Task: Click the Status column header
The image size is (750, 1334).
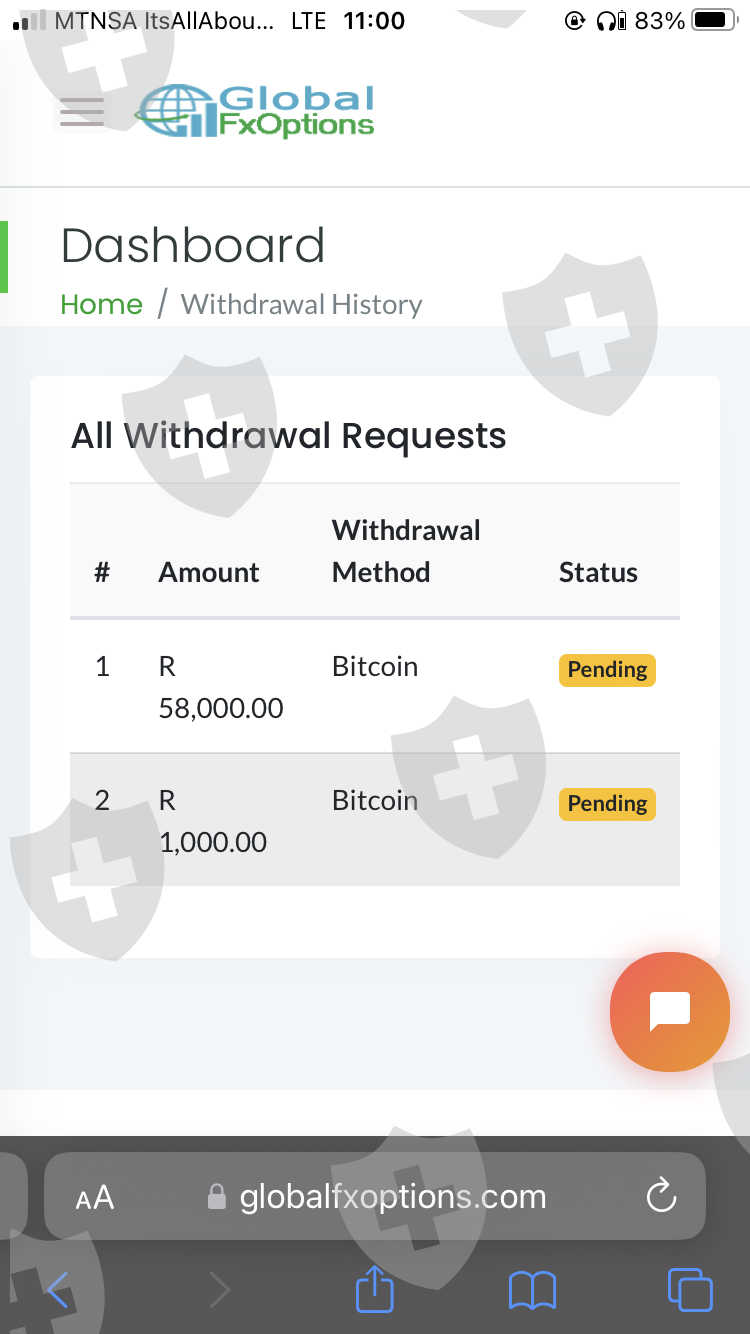Action: pyautogui.click(x=598, y=572)
